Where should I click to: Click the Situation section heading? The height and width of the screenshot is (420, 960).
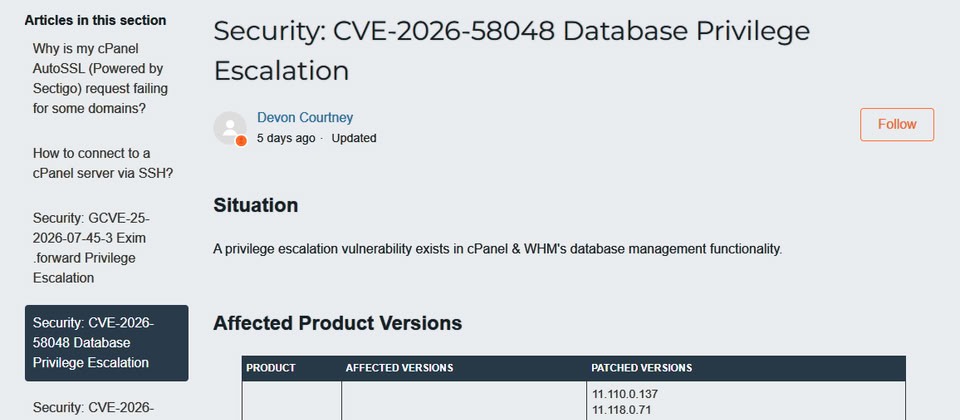point(255,205)
